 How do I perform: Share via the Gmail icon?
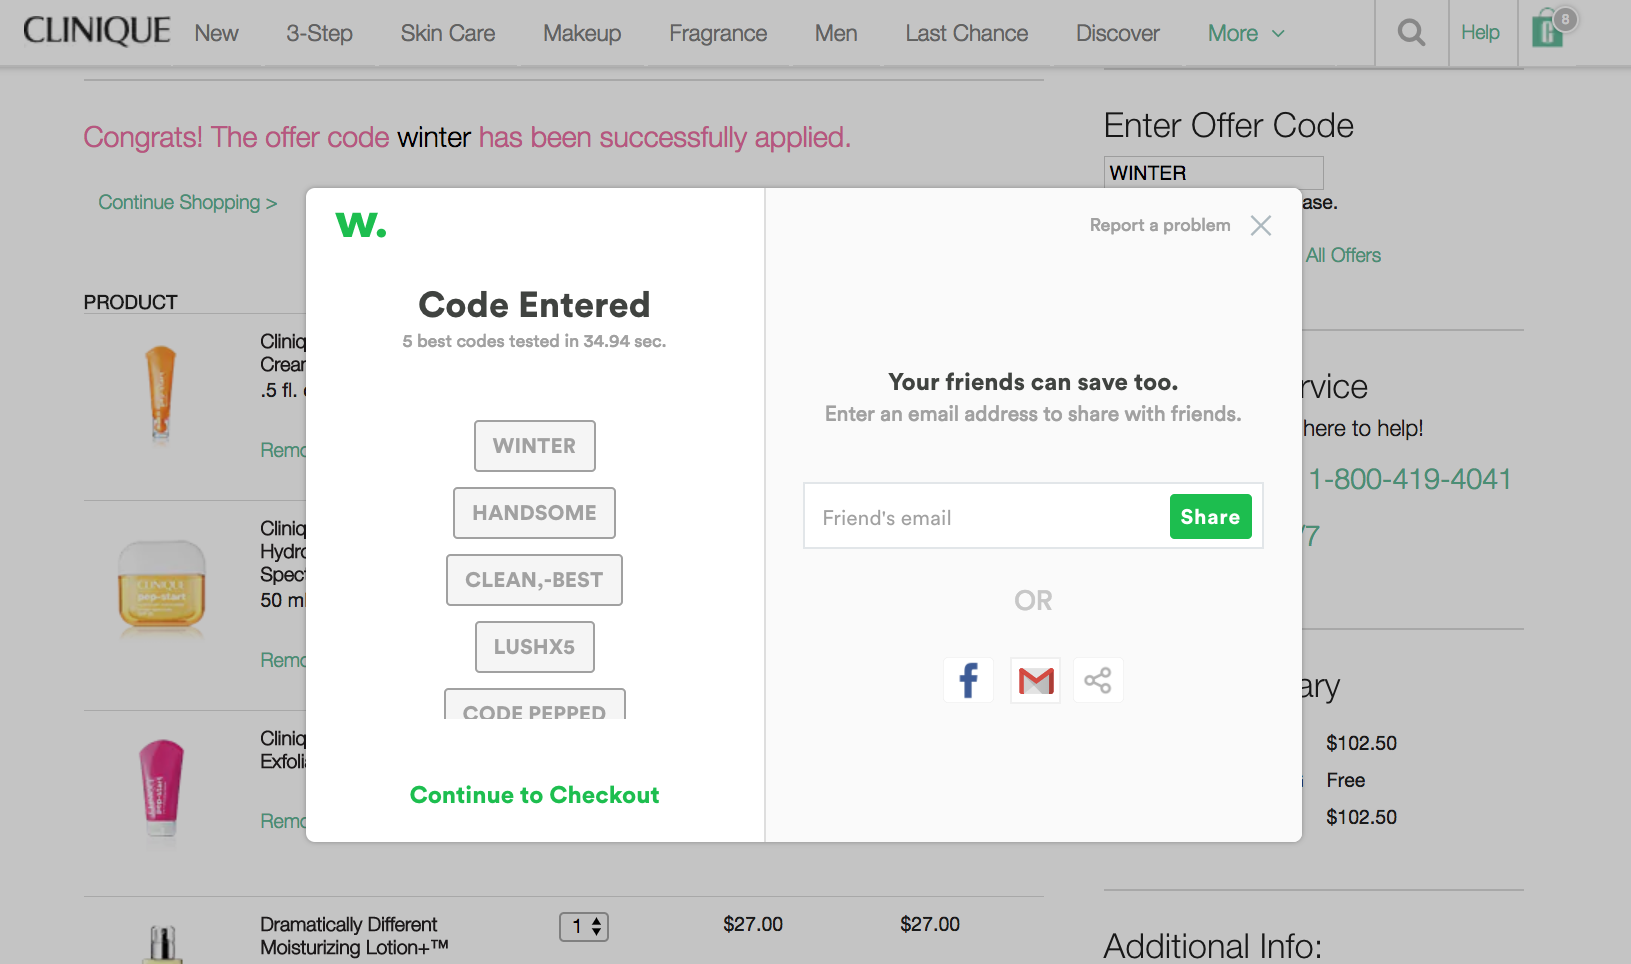pyautogui.click(x=1035, y=680)
